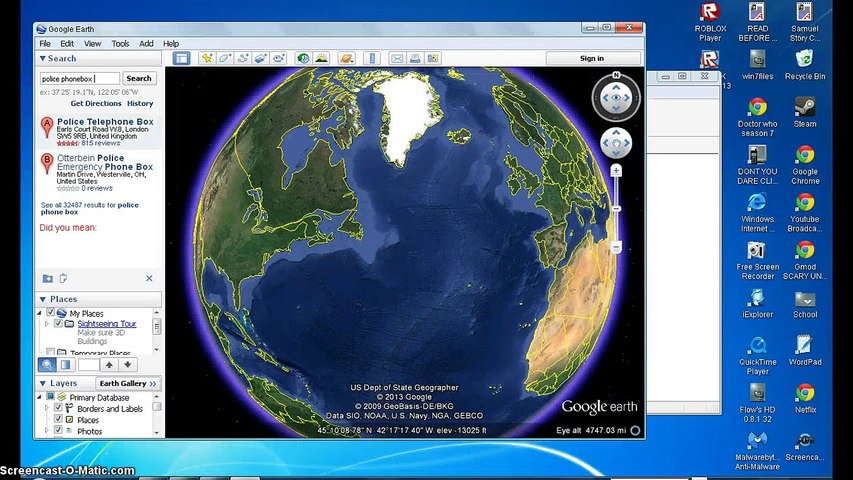853x480 pixels.
Task: View current view in Google Maps icon
Action: (x=433, y=58)
